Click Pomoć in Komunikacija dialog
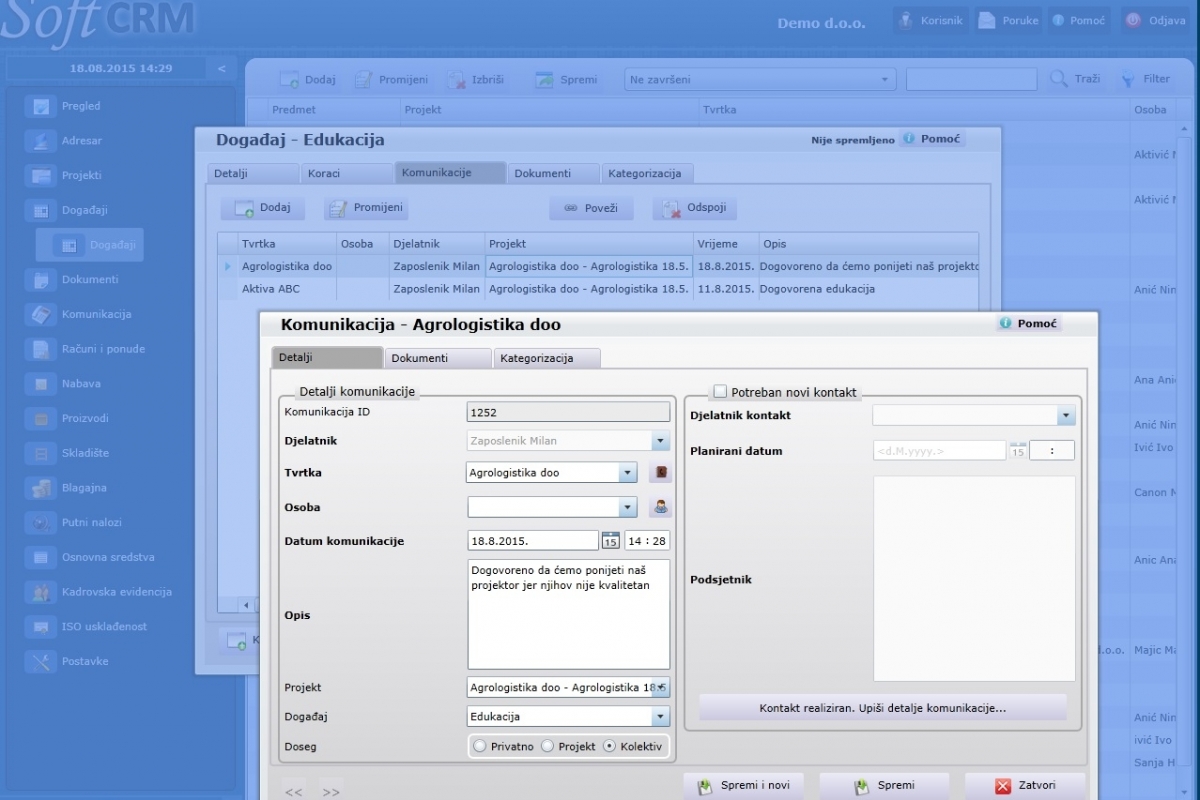 (x=1029, y=324)
